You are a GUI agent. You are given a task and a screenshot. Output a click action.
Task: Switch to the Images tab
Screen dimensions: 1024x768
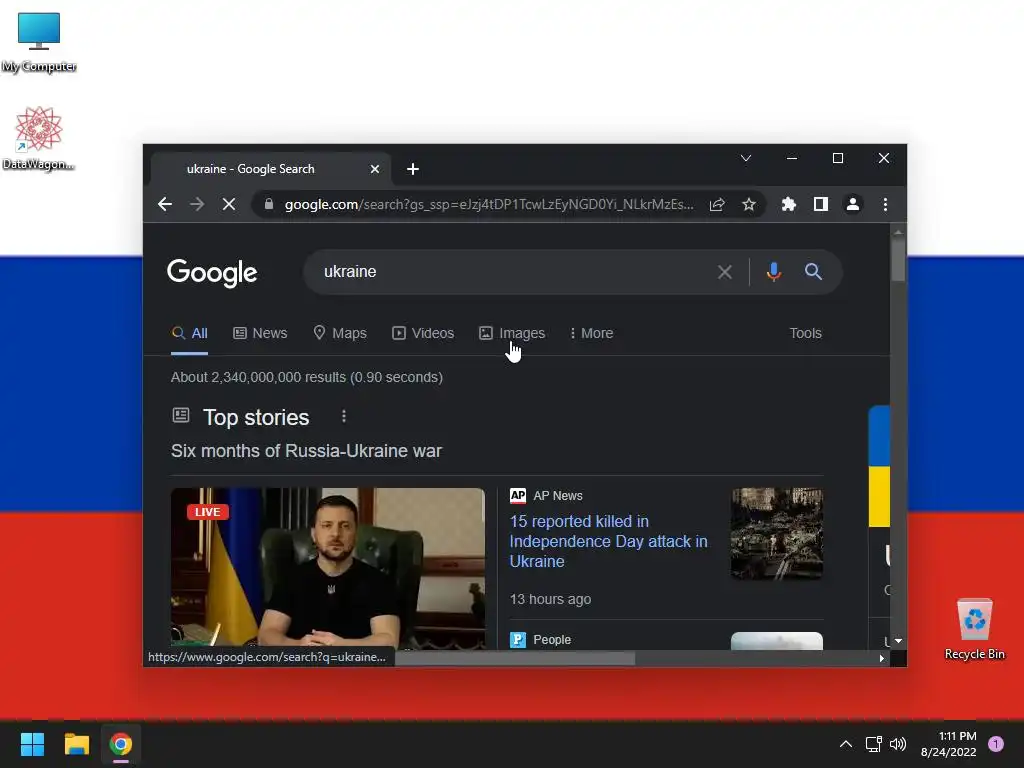[512, 333]
